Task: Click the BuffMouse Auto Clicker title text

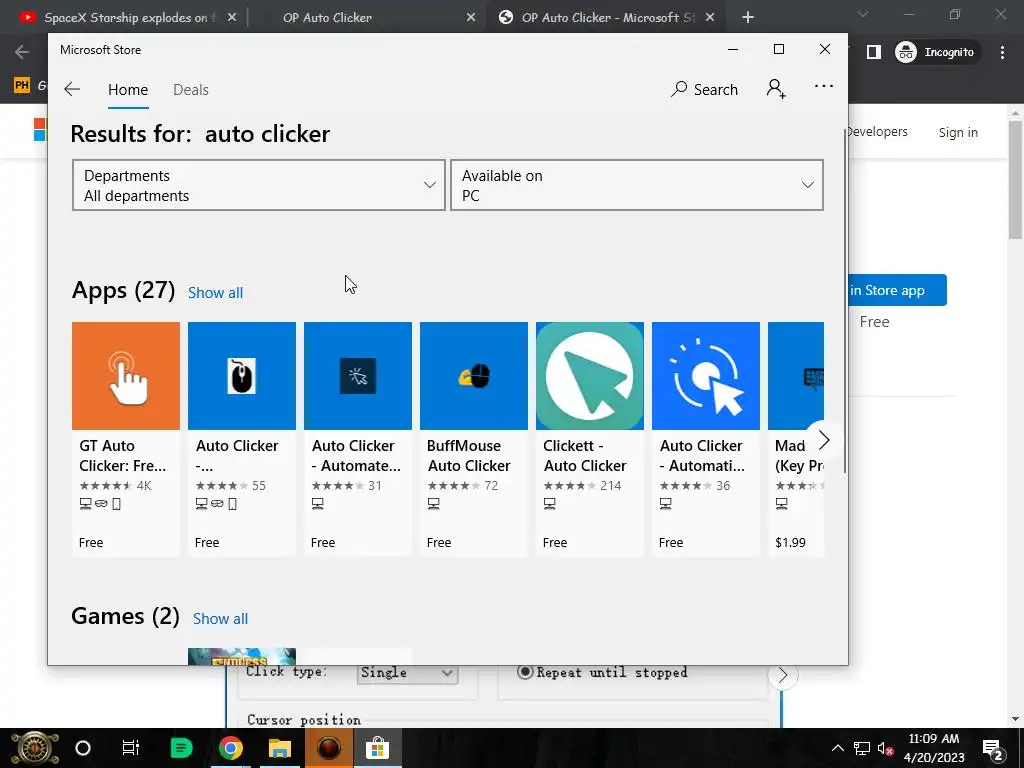Action: pos(469,456)
